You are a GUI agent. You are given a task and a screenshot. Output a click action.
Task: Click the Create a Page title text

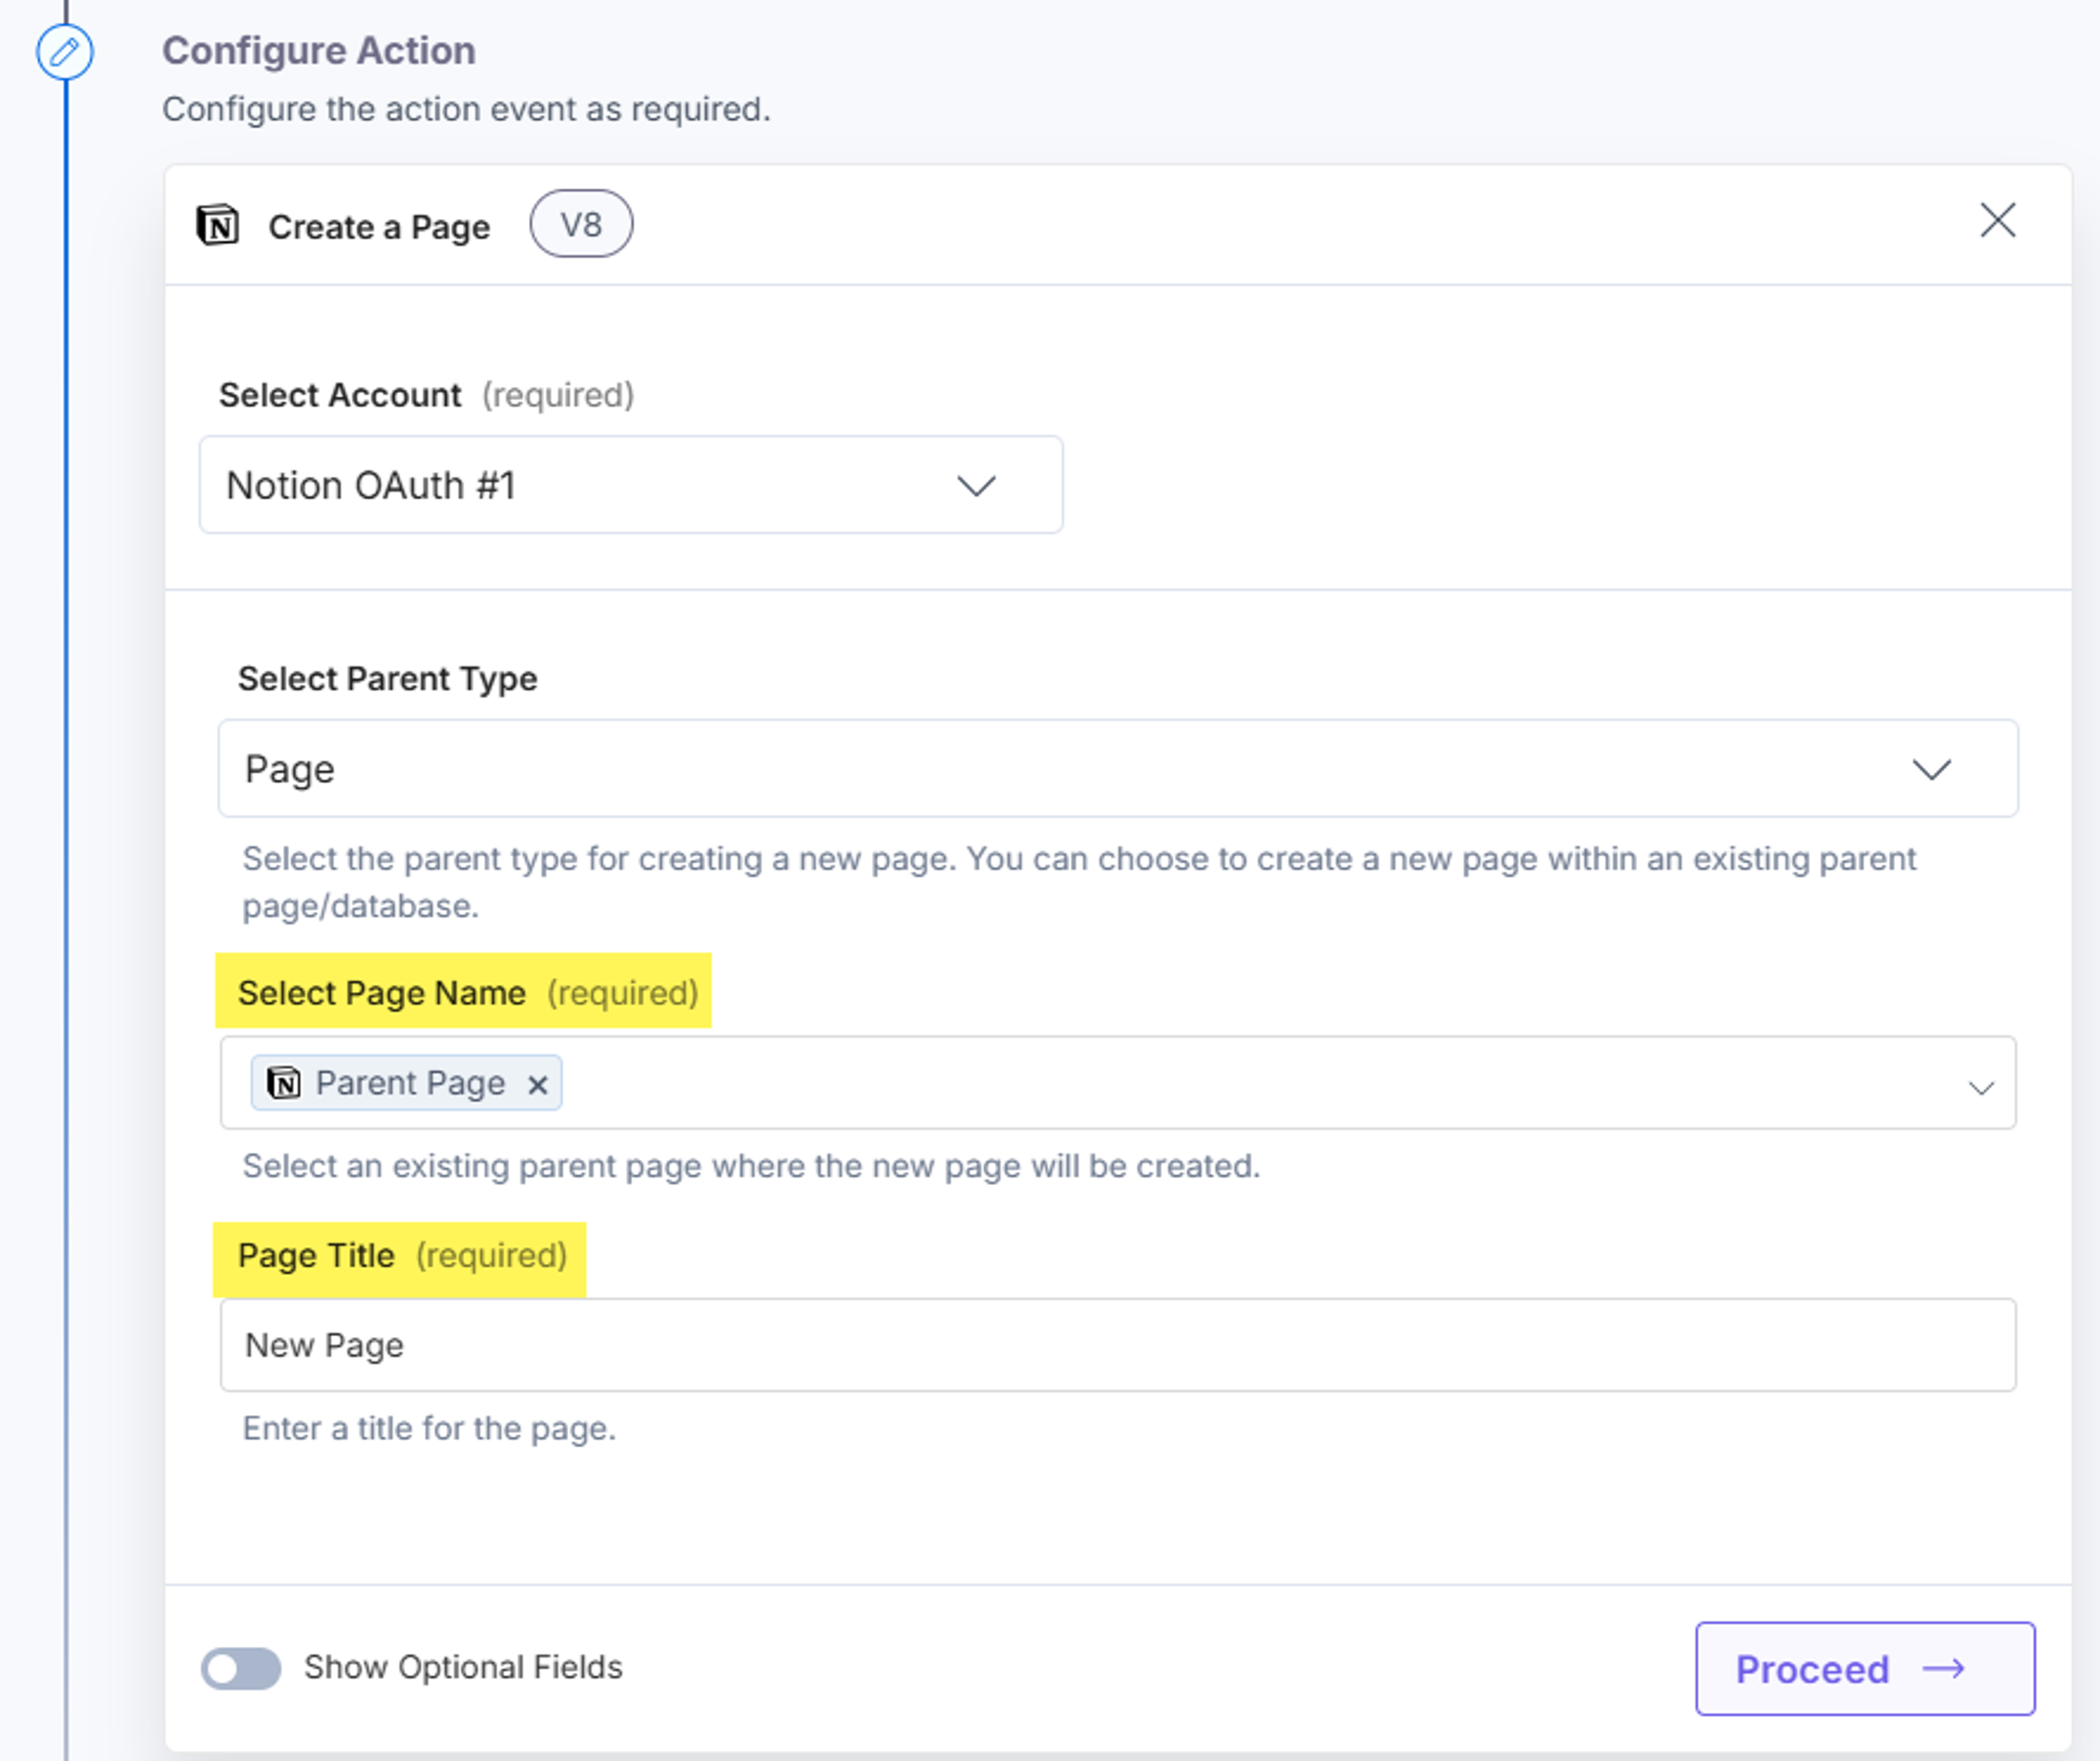coord(379,227)
